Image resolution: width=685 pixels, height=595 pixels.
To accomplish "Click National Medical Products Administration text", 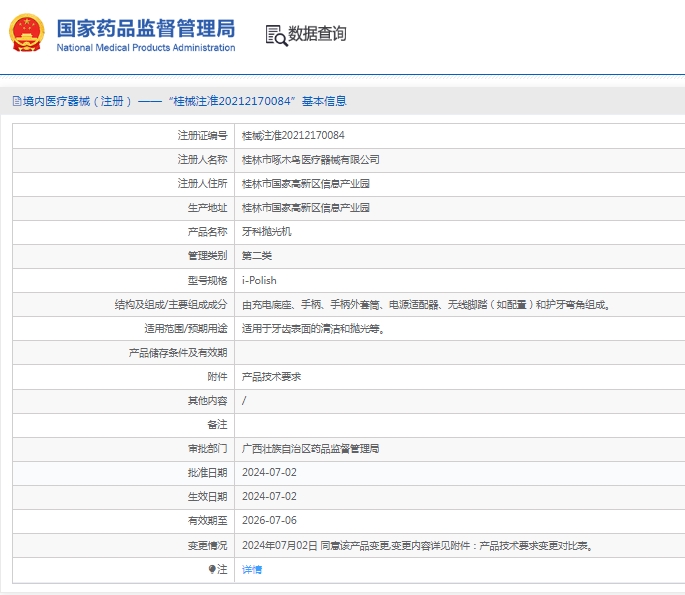I will (146, 48).
